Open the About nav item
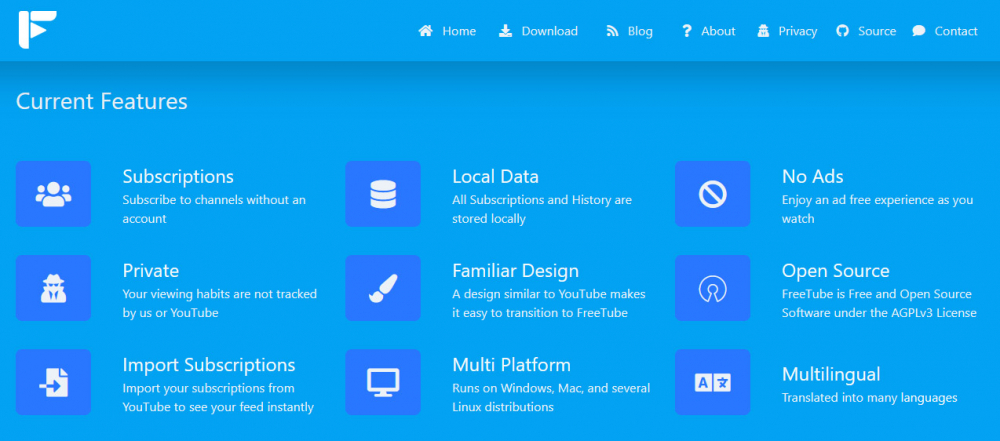Image resolution: width=1000 pixels, height=441 pixels. pyautogui.click(x=709, y=31)
